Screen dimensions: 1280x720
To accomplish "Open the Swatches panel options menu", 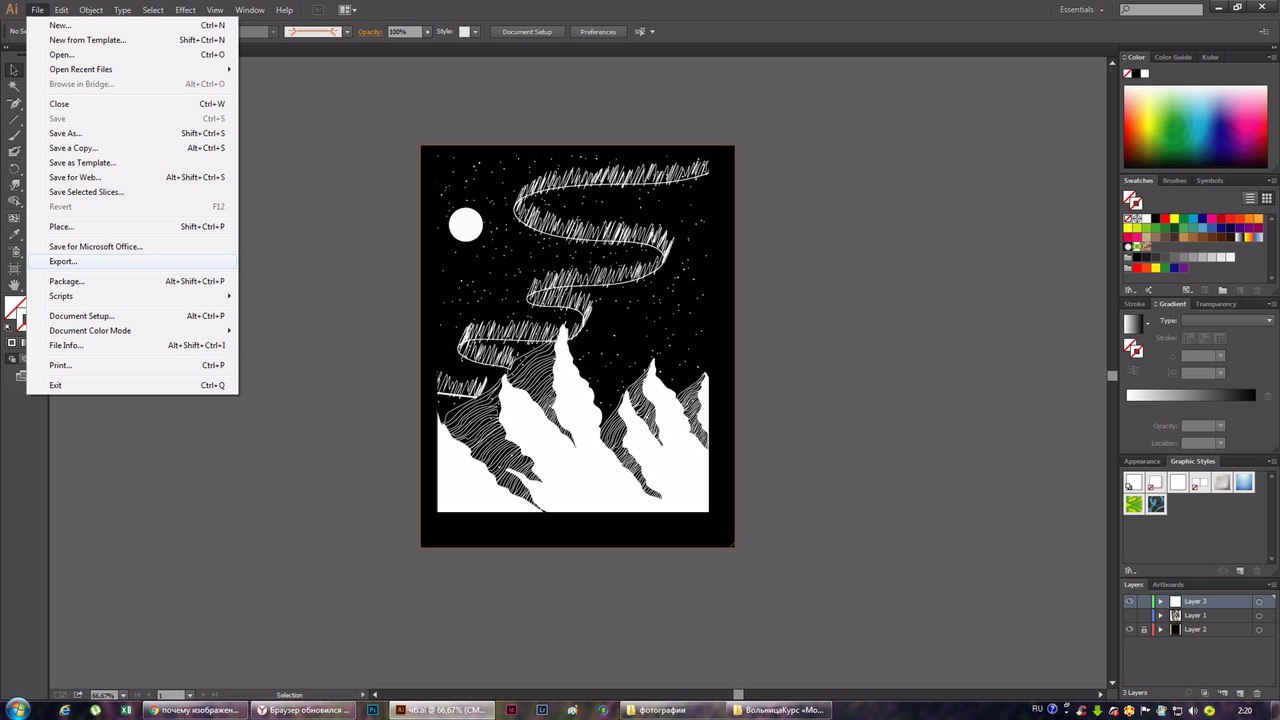I will pyautogui.click(x=1270, y=181).
